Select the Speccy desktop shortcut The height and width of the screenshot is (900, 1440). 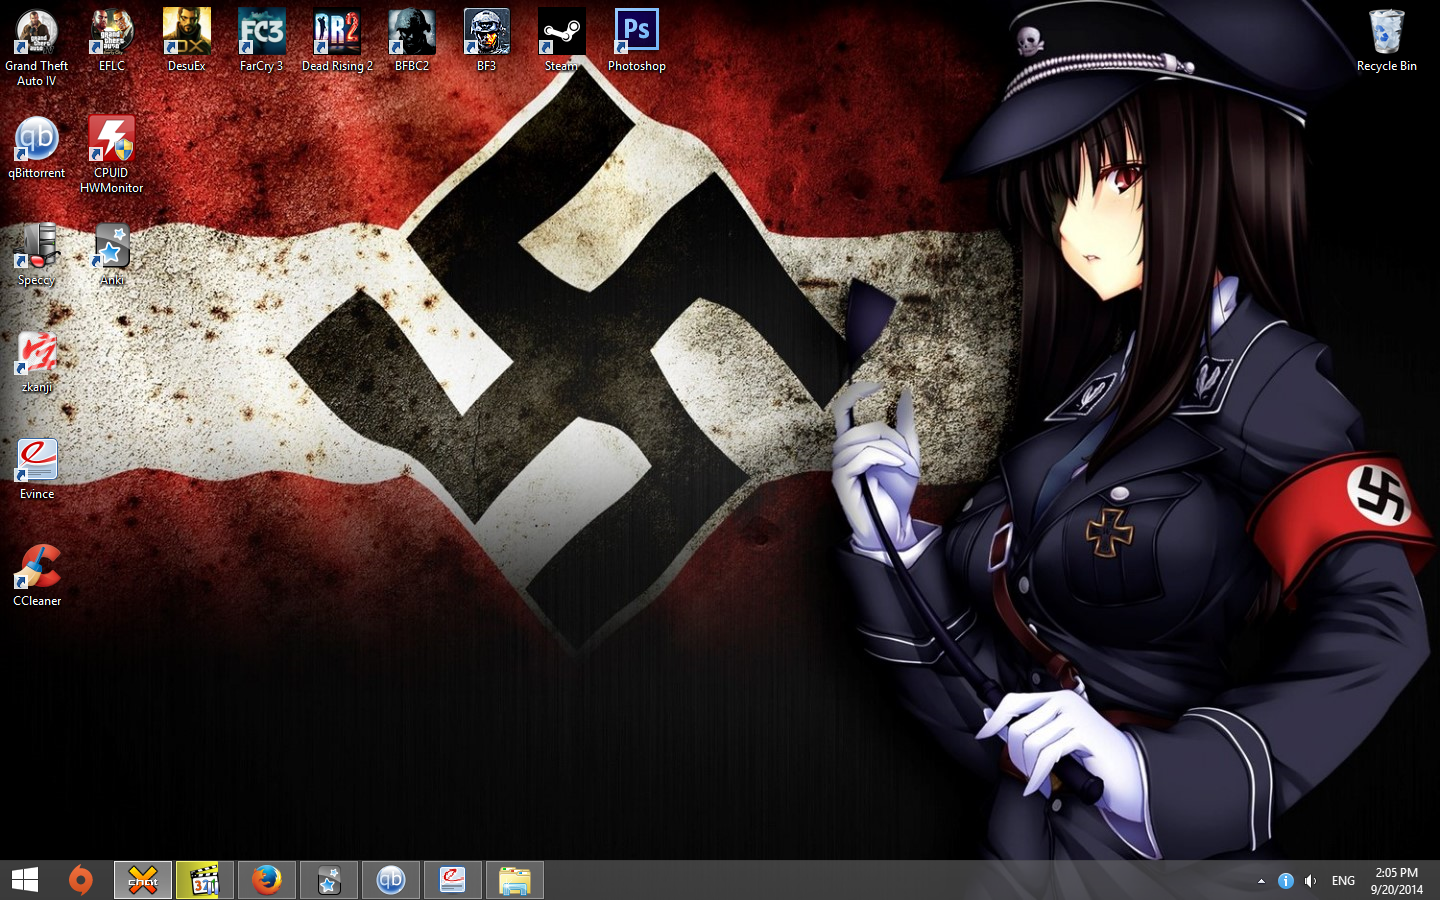click(x=37, y=255)
